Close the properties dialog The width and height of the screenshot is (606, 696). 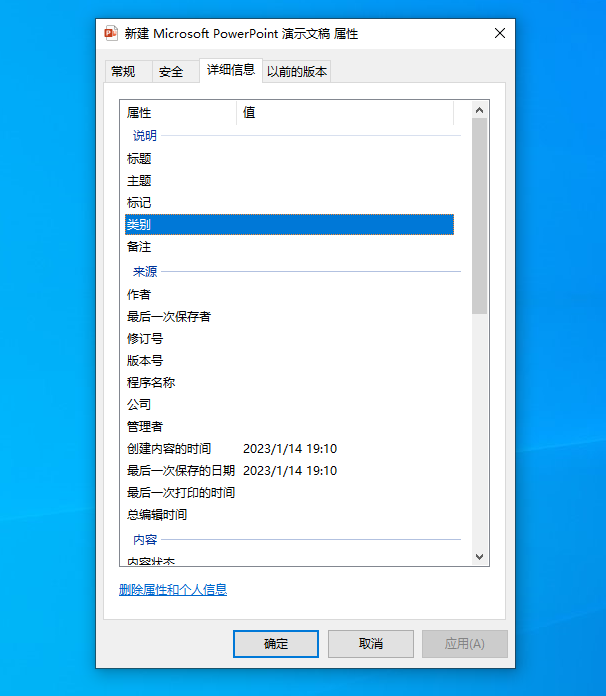point(500,33)
